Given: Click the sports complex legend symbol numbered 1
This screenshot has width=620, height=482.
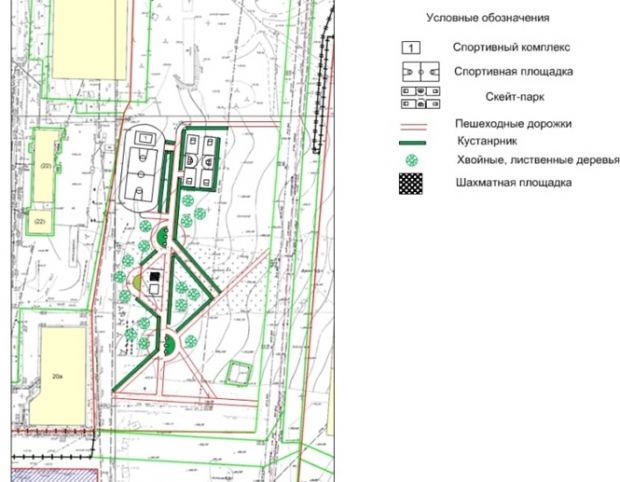Looking at the screenshot, I should pos(410,47).
